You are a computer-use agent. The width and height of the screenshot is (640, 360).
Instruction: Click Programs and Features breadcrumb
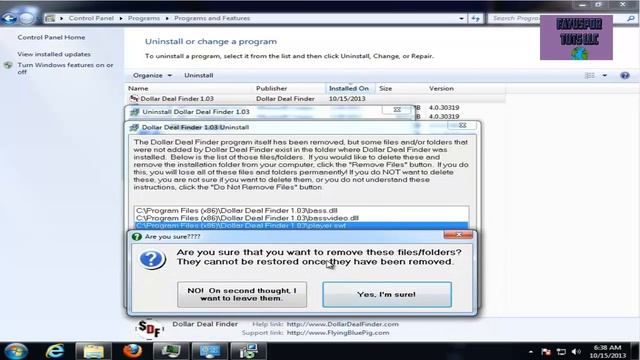pos(212,18)
